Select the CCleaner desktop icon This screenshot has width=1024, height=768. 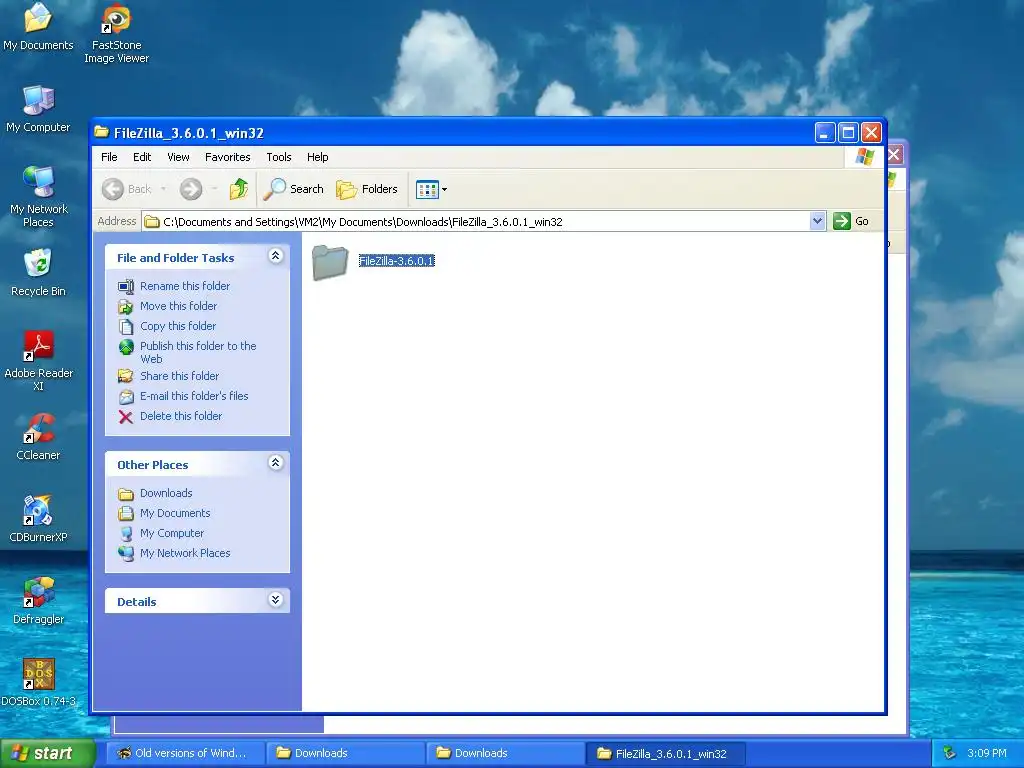38,437
